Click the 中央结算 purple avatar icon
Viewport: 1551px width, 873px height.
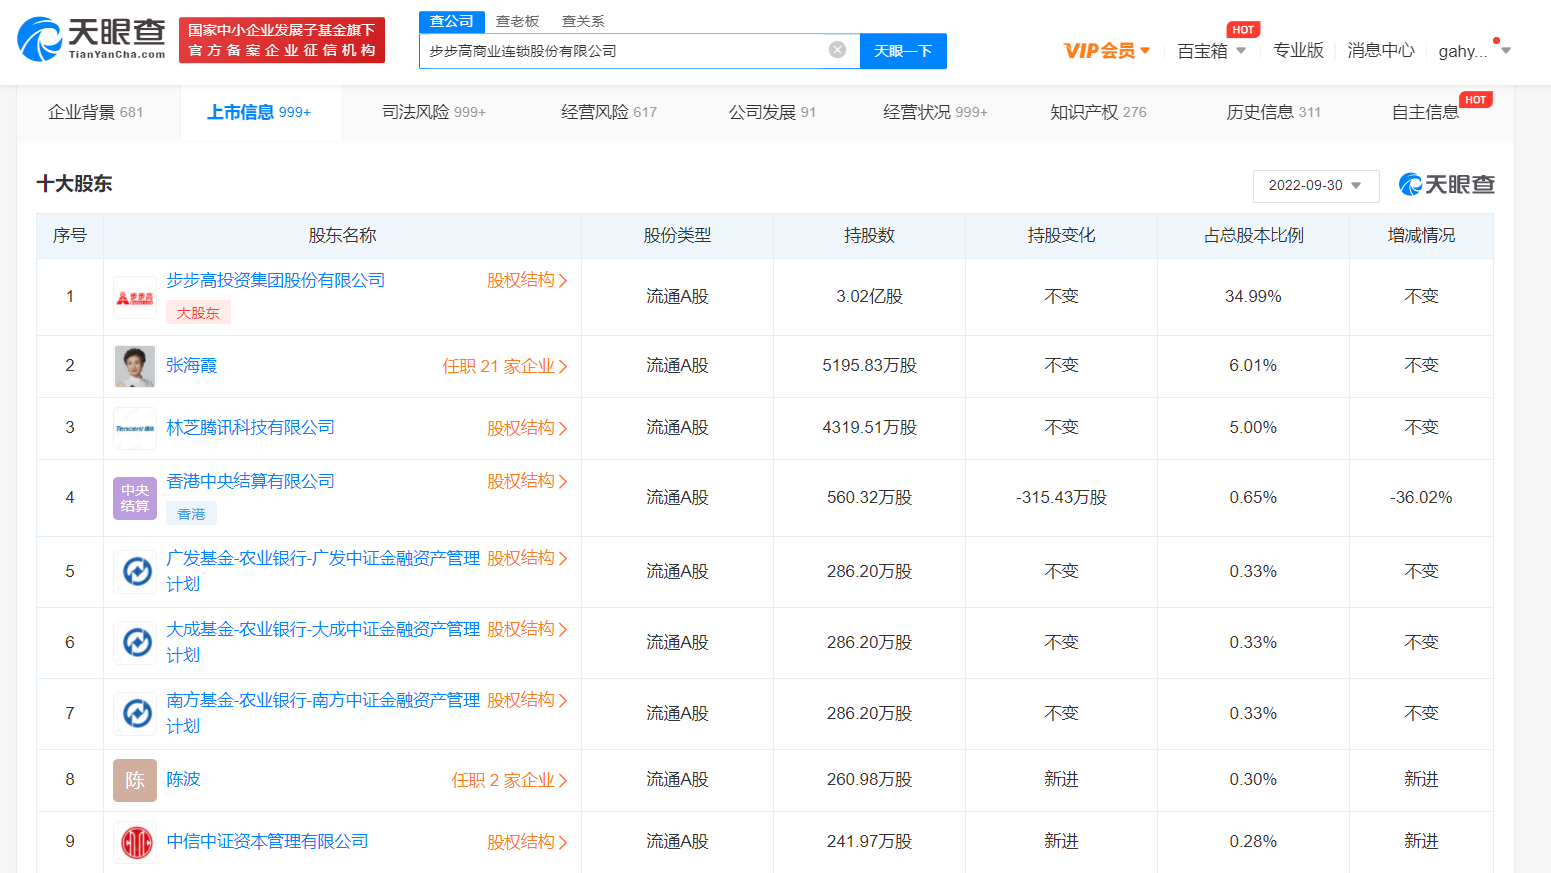[x=135, y=498]
